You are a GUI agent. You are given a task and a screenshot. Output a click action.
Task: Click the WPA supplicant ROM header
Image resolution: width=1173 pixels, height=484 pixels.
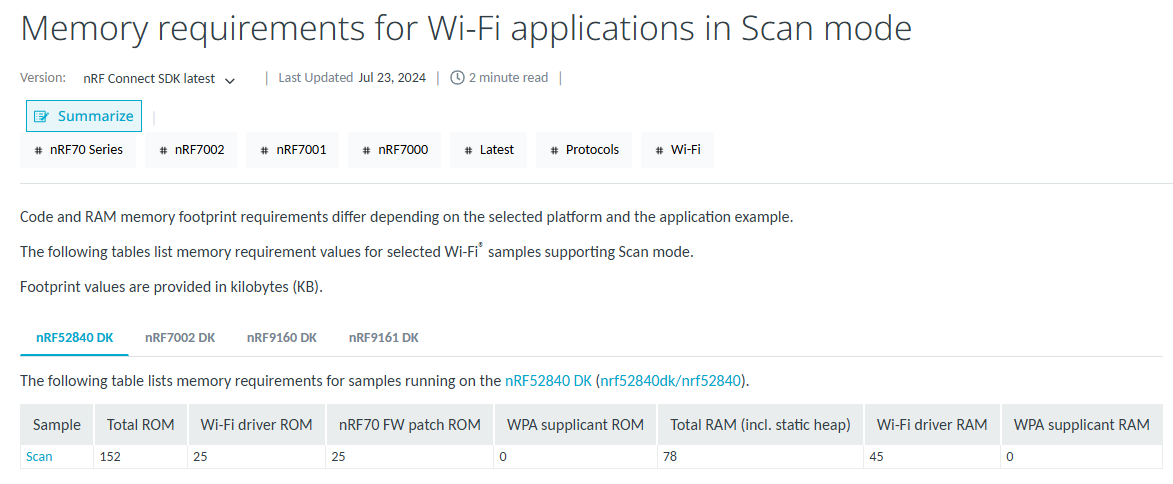tap(575, 425)
